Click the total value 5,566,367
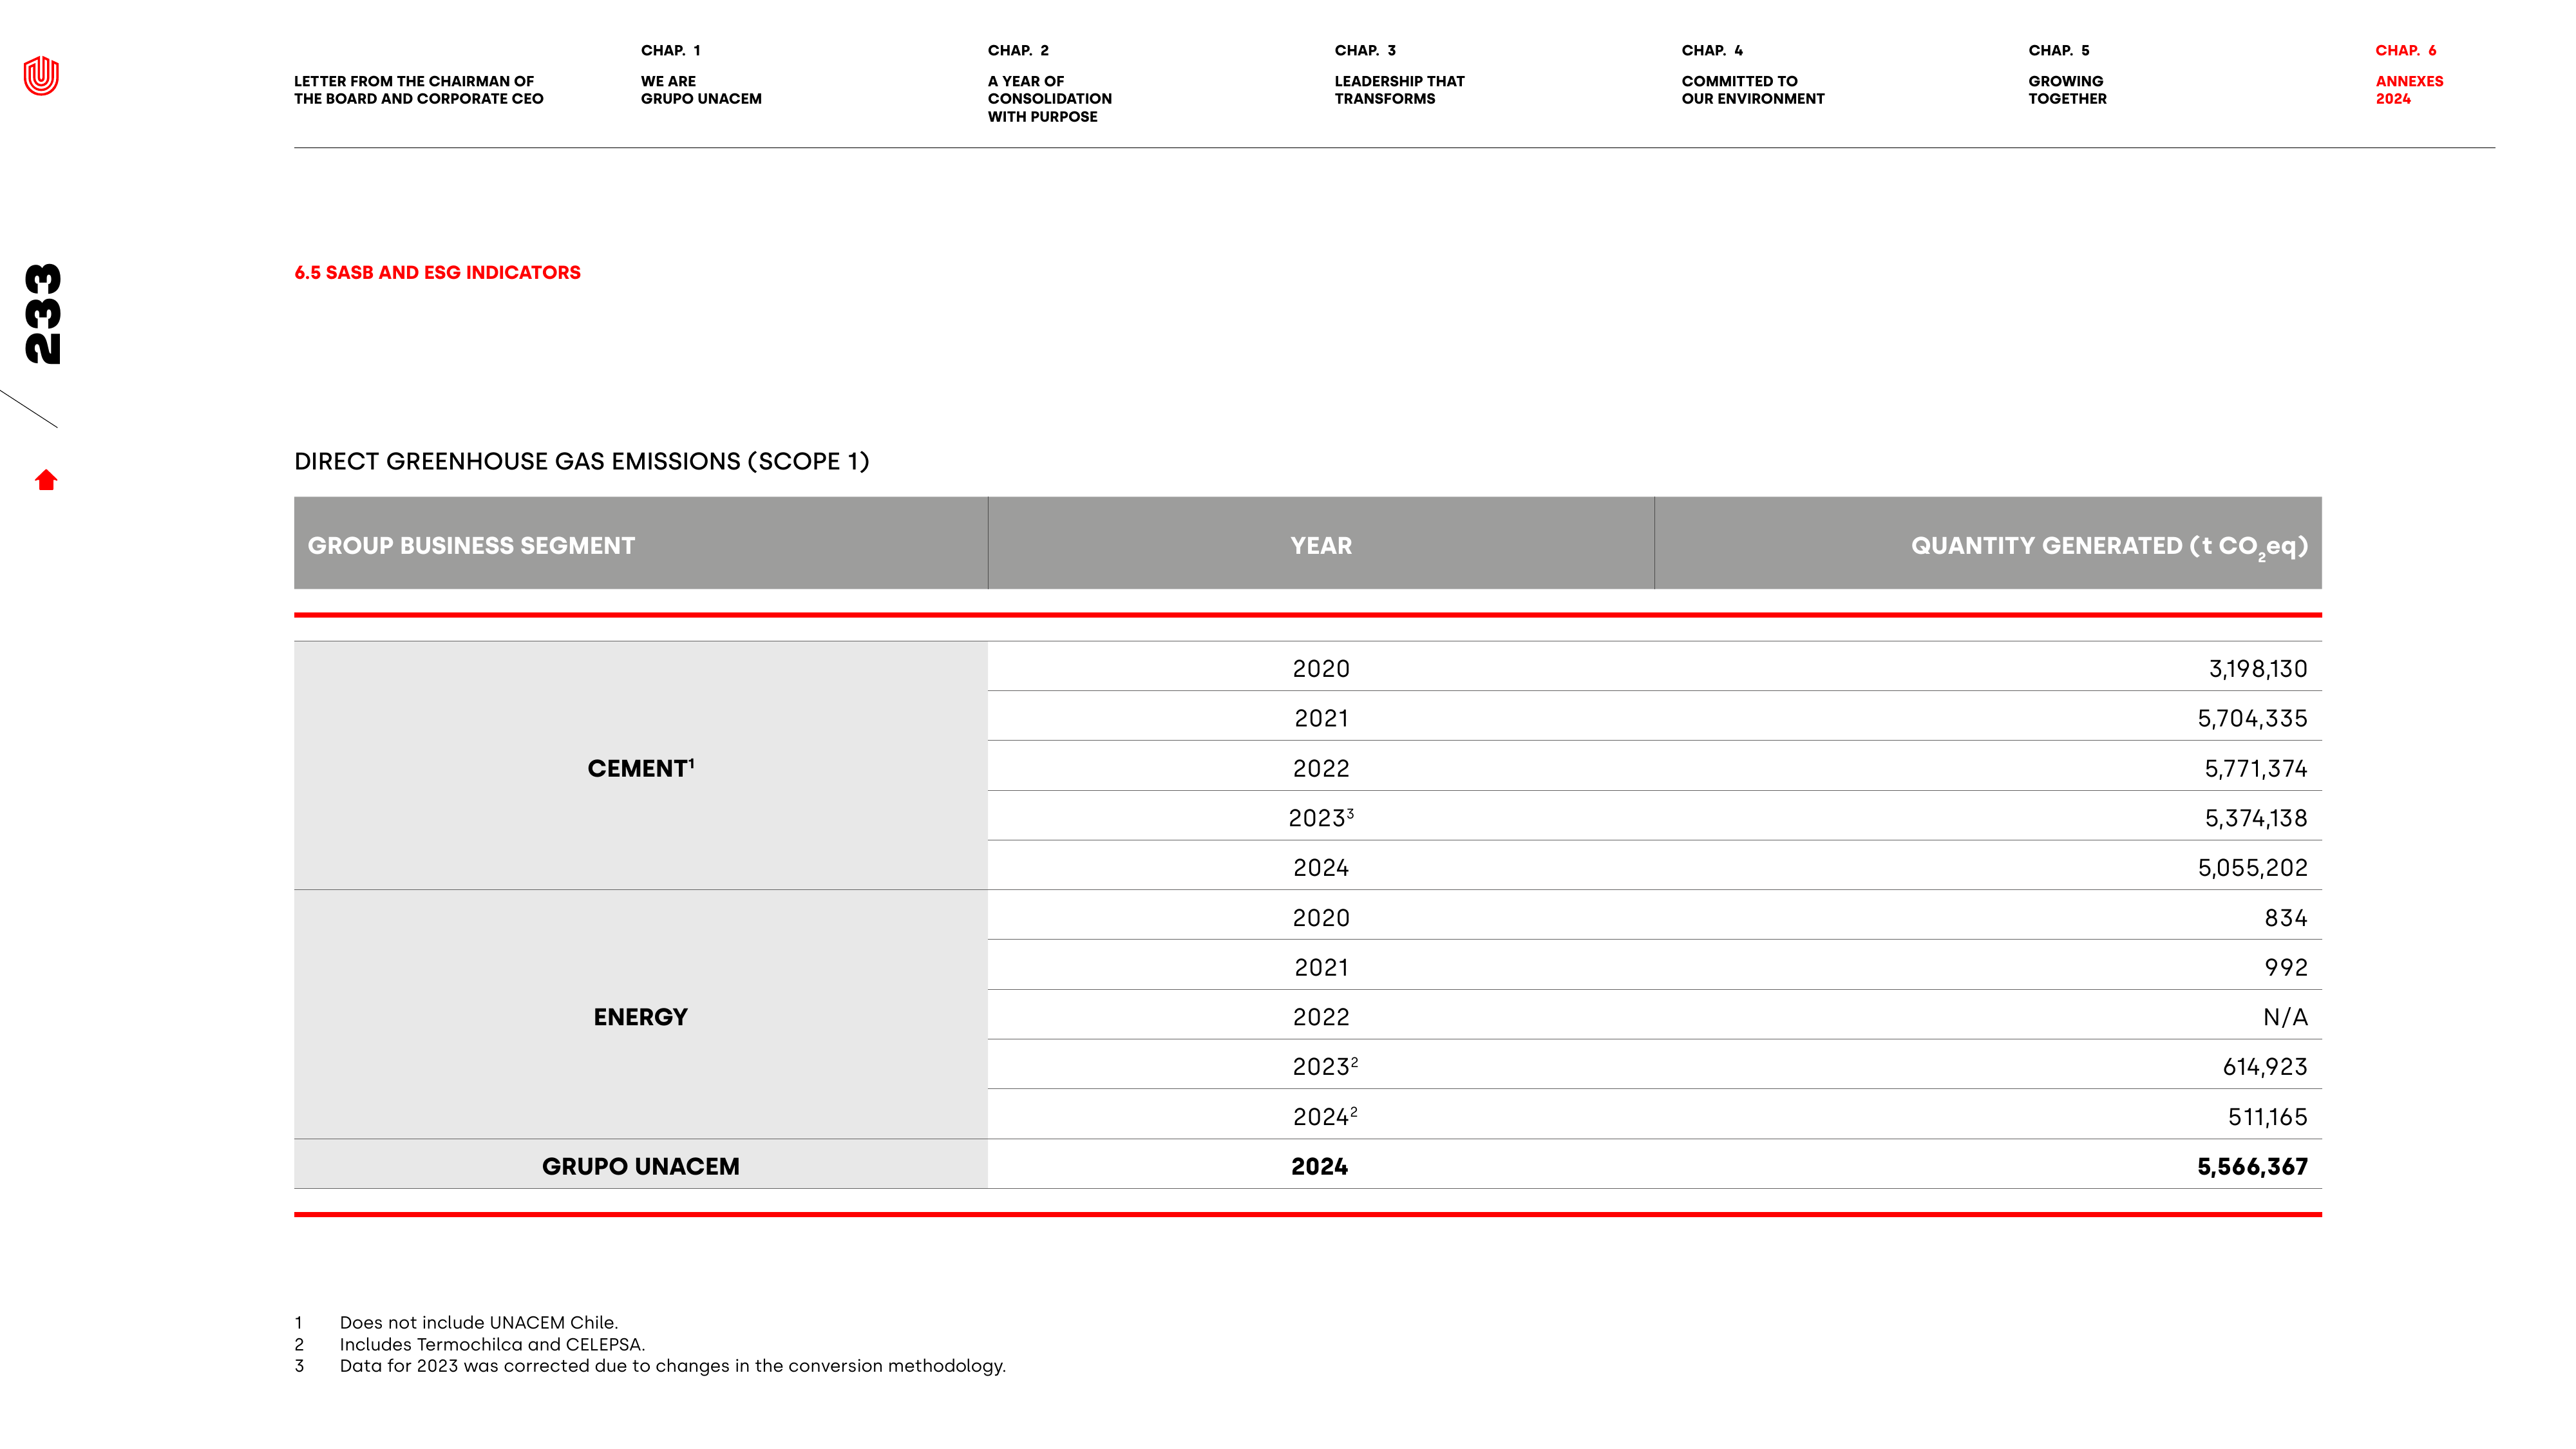The height and width of the screenshot is (1449, 2576). pos(2252,1166)
